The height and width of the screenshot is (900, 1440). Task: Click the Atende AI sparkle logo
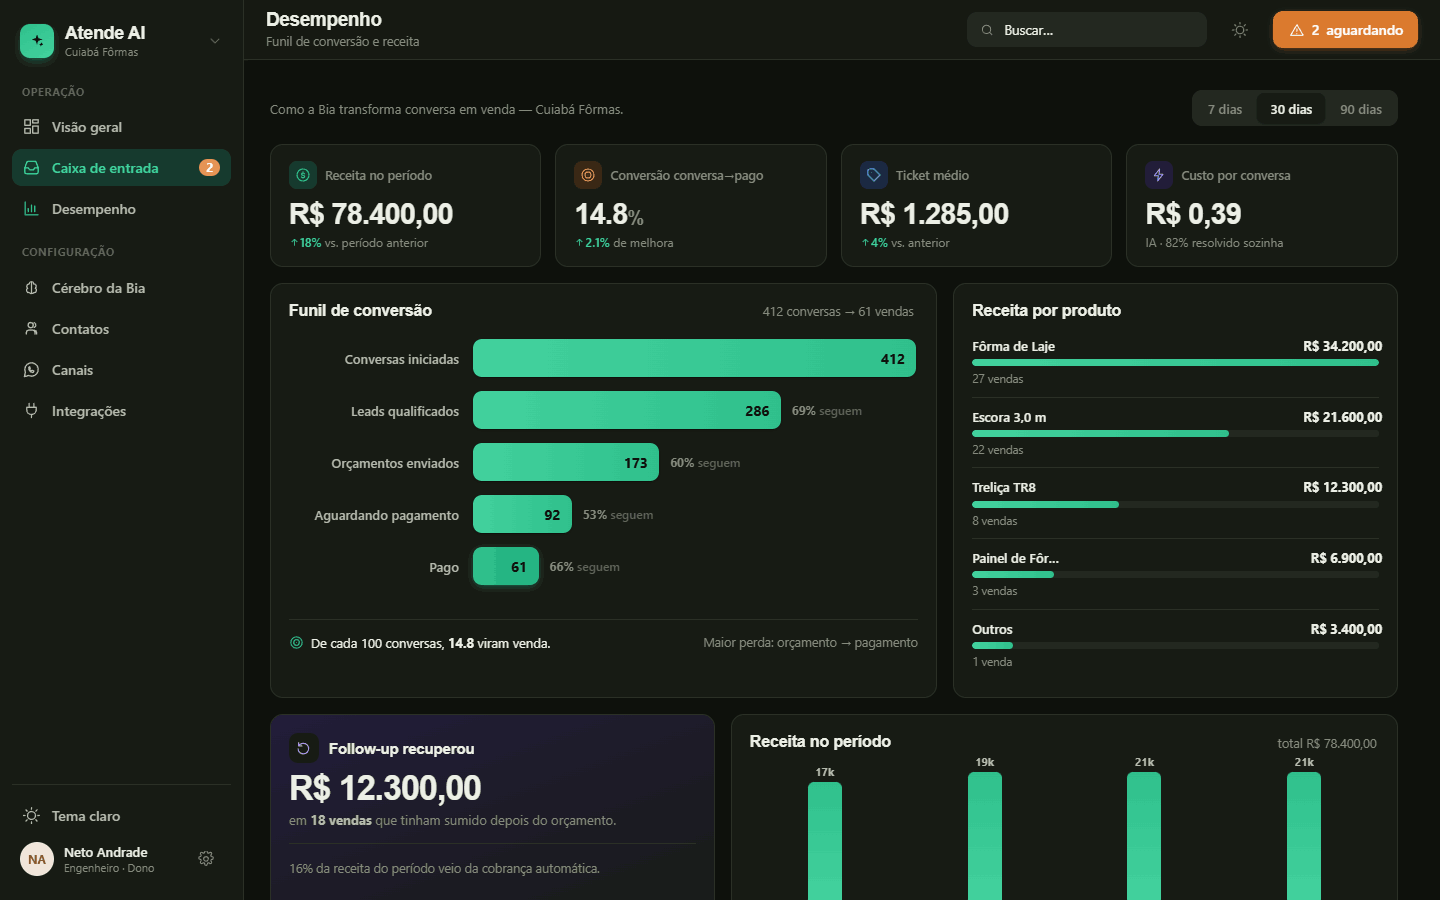37,41
